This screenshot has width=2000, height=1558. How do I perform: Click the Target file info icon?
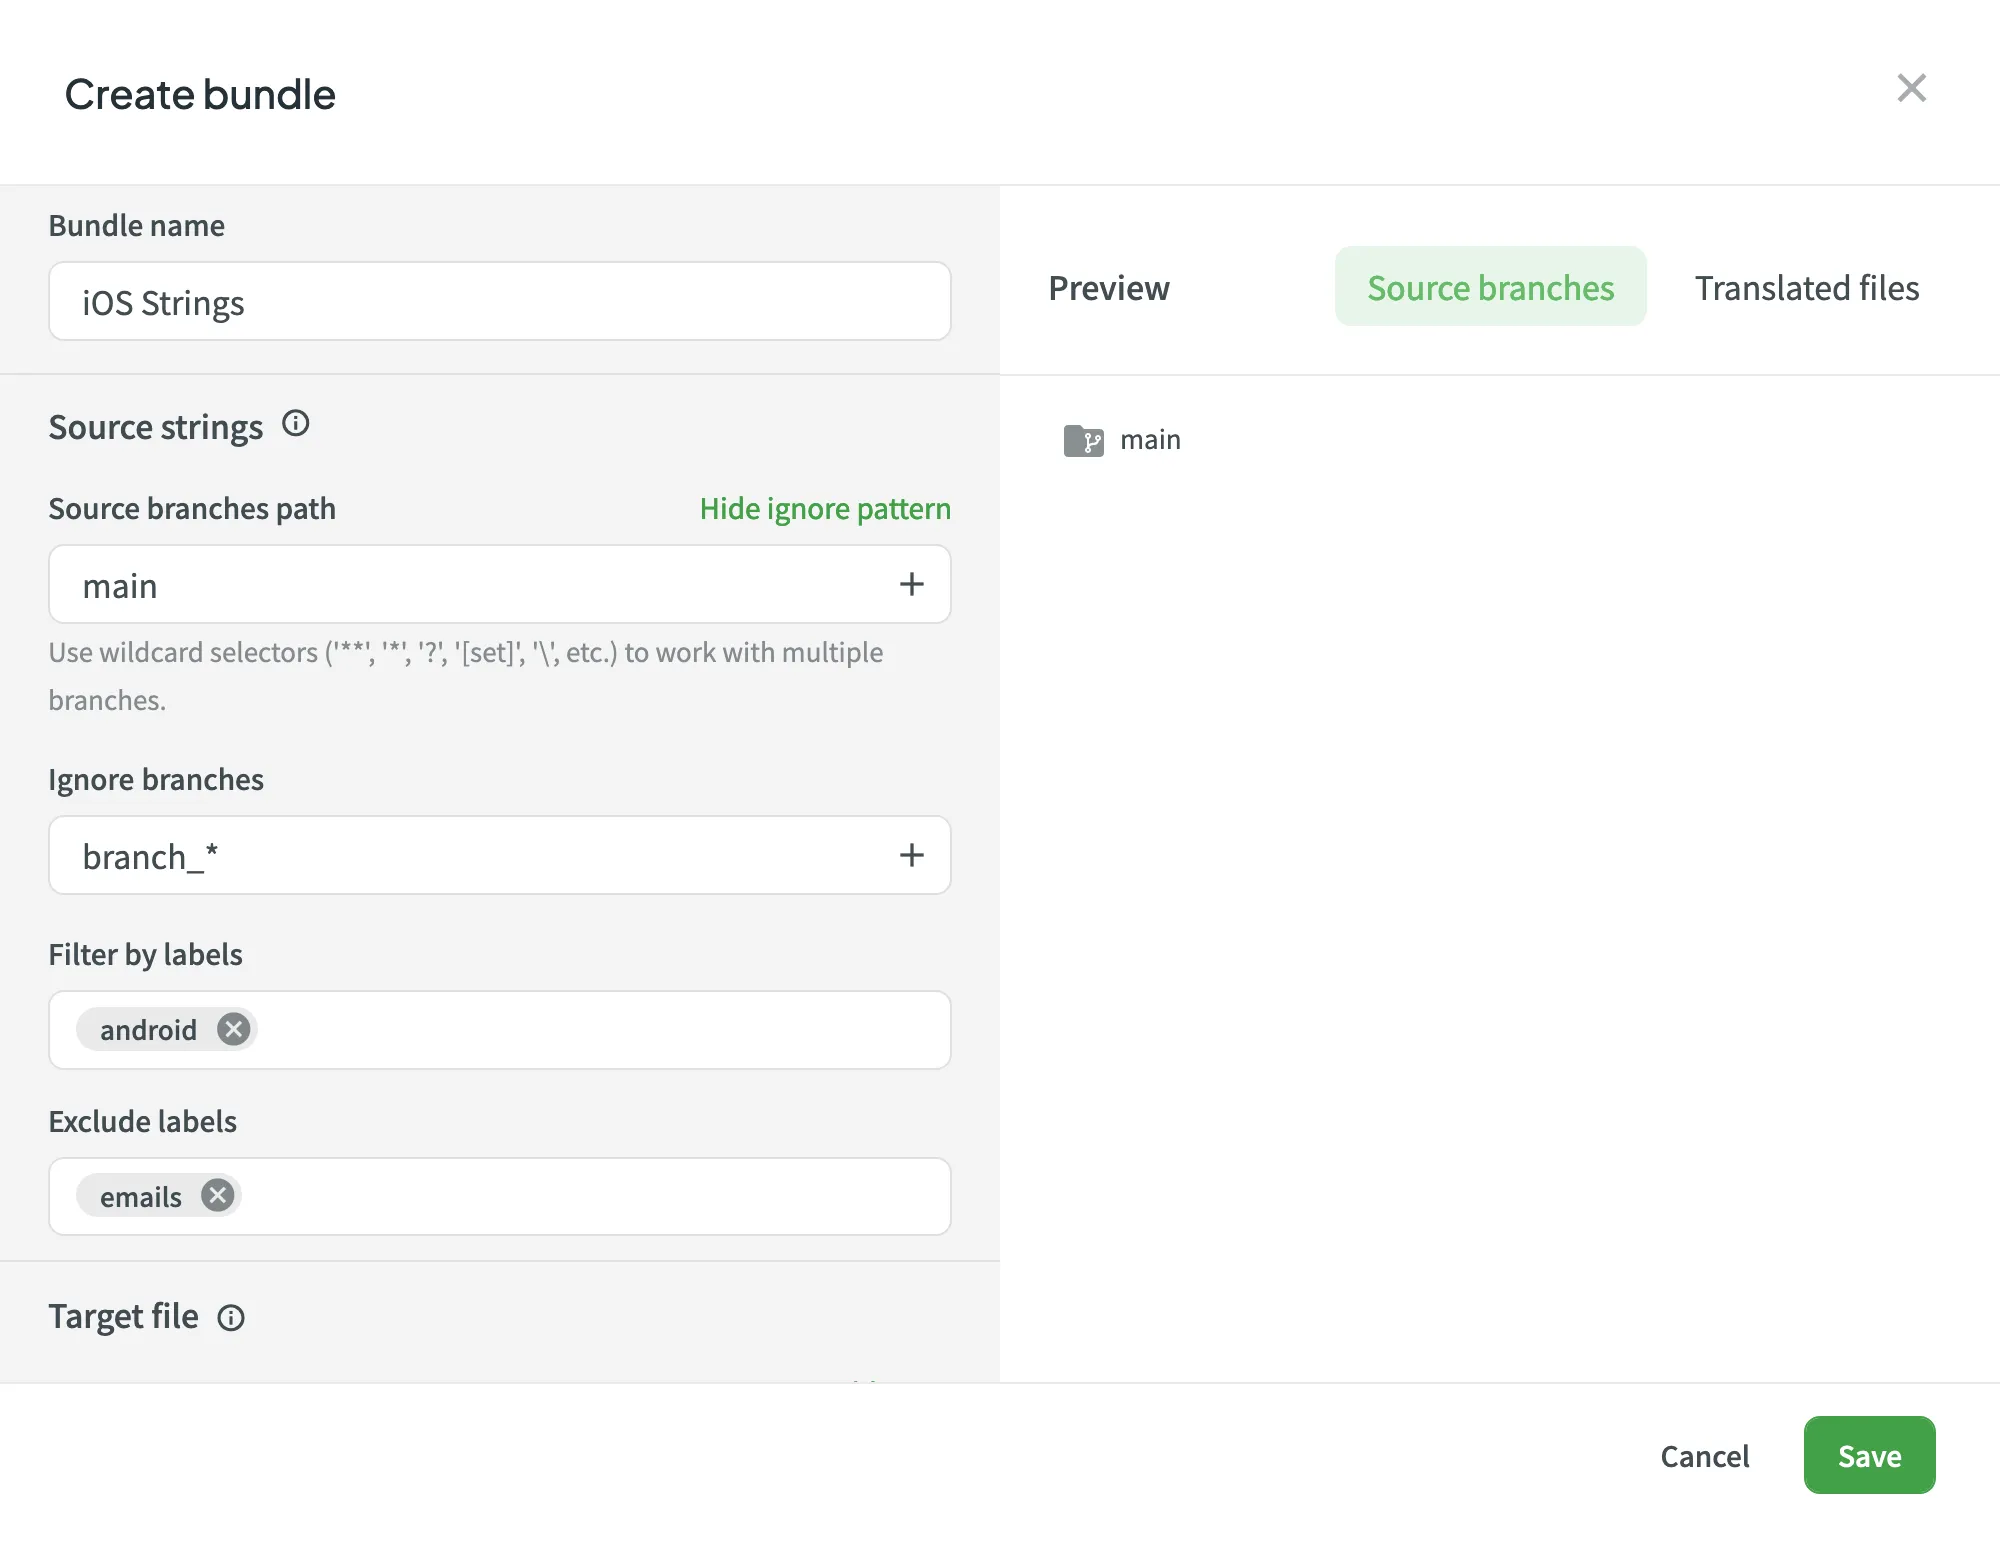coord(229,1318)
